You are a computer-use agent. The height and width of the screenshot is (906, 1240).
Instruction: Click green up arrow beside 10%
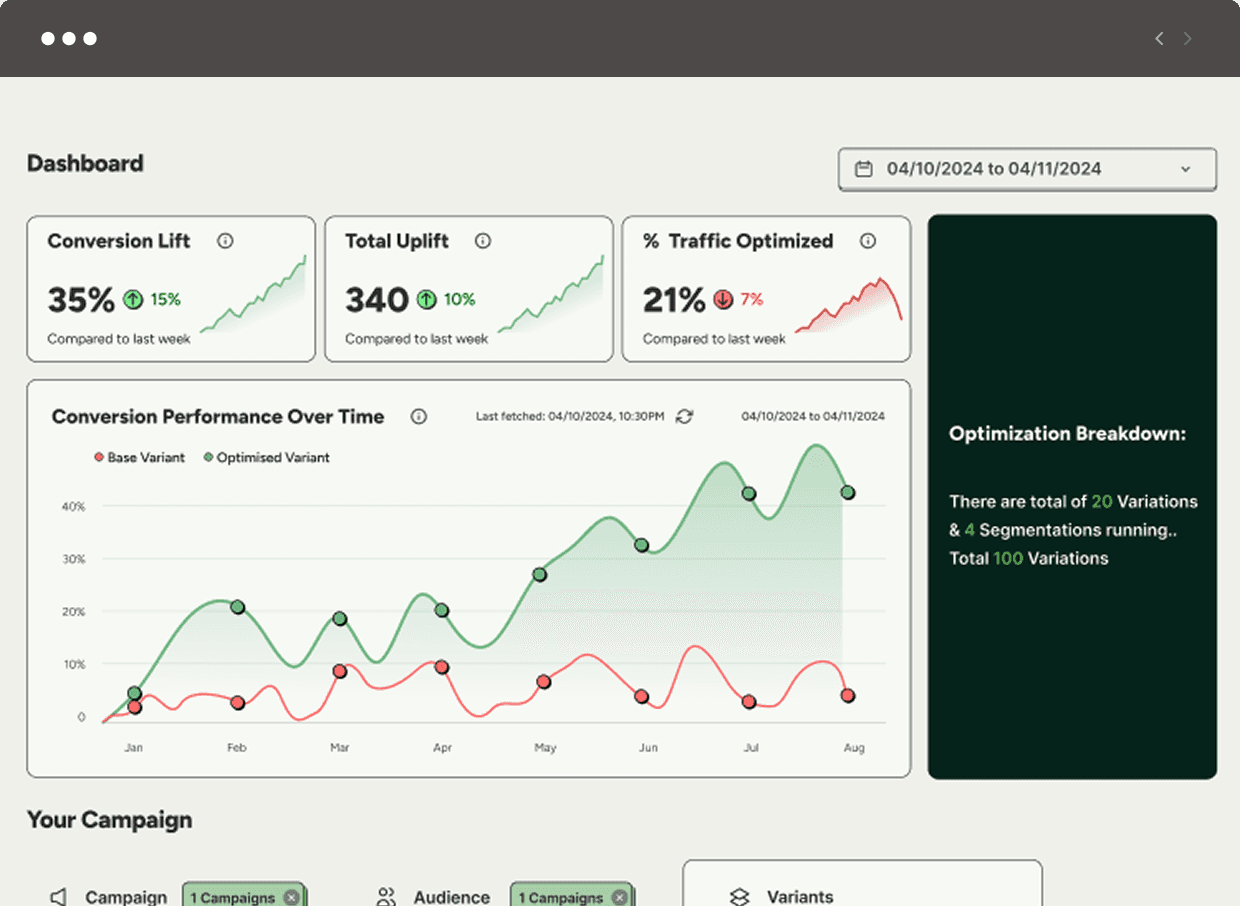coord(426,299)
